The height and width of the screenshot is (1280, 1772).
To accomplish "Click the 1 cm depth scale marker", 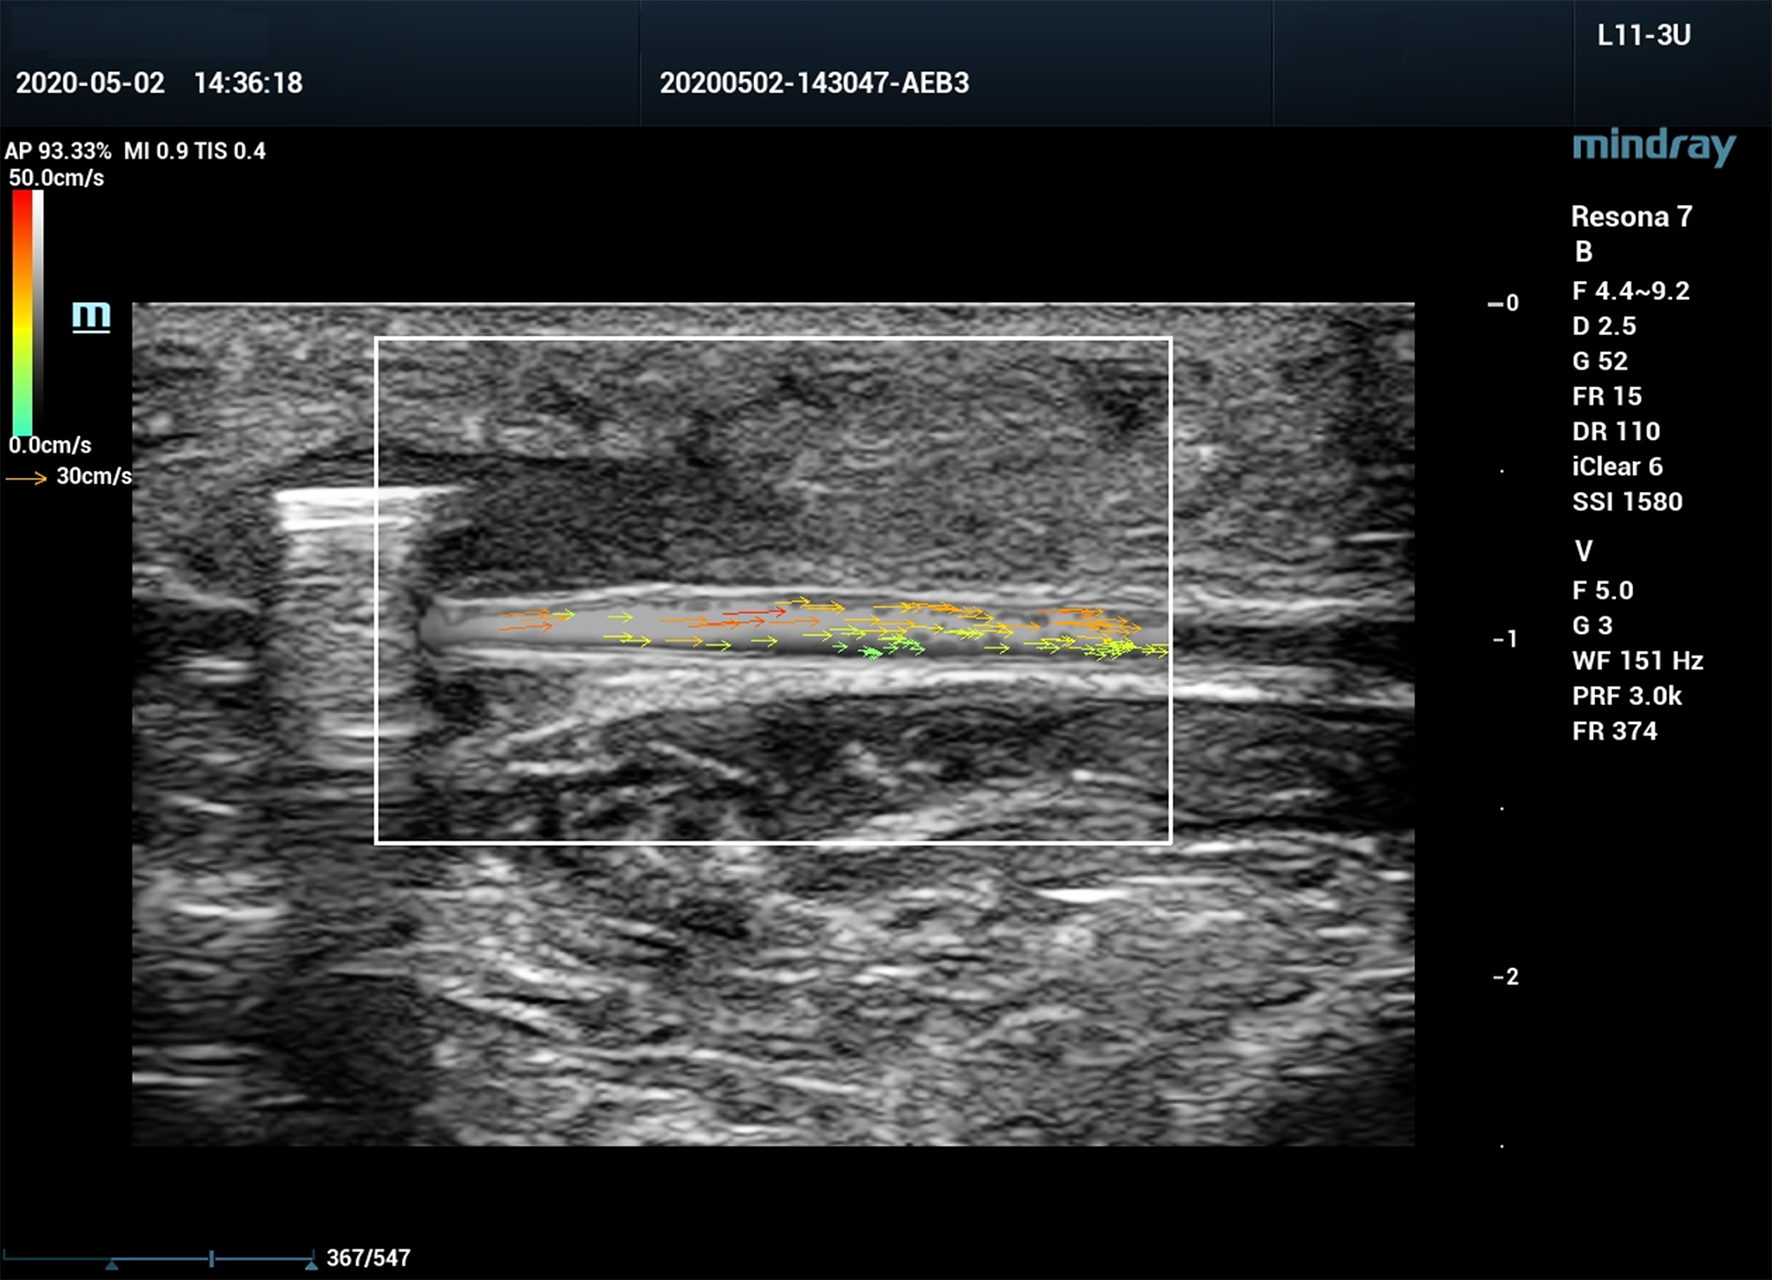I will pos(1505,639).
